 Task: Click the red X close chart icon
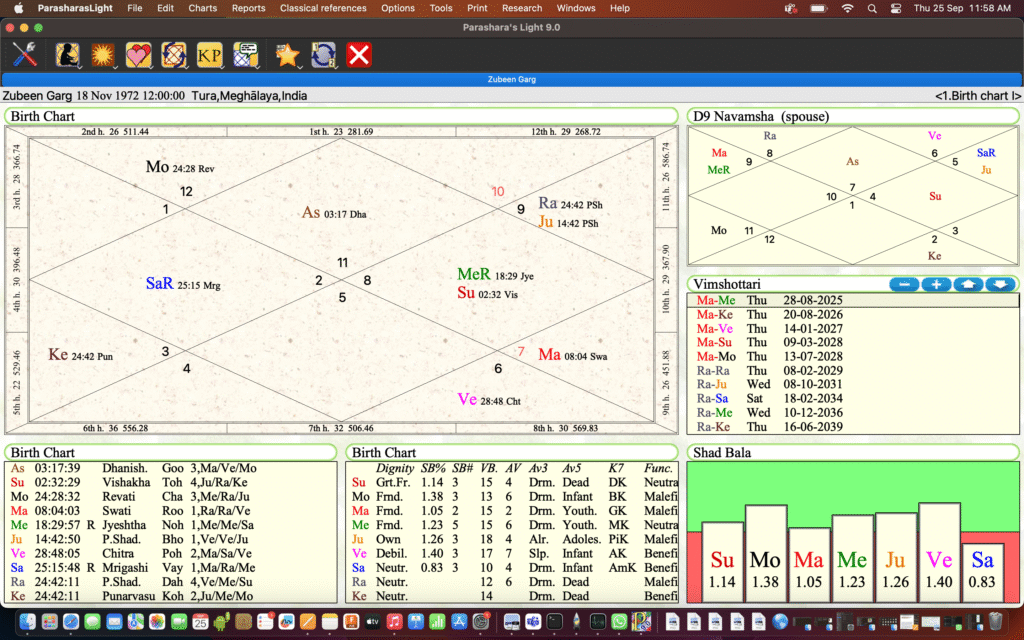[359, 54]
